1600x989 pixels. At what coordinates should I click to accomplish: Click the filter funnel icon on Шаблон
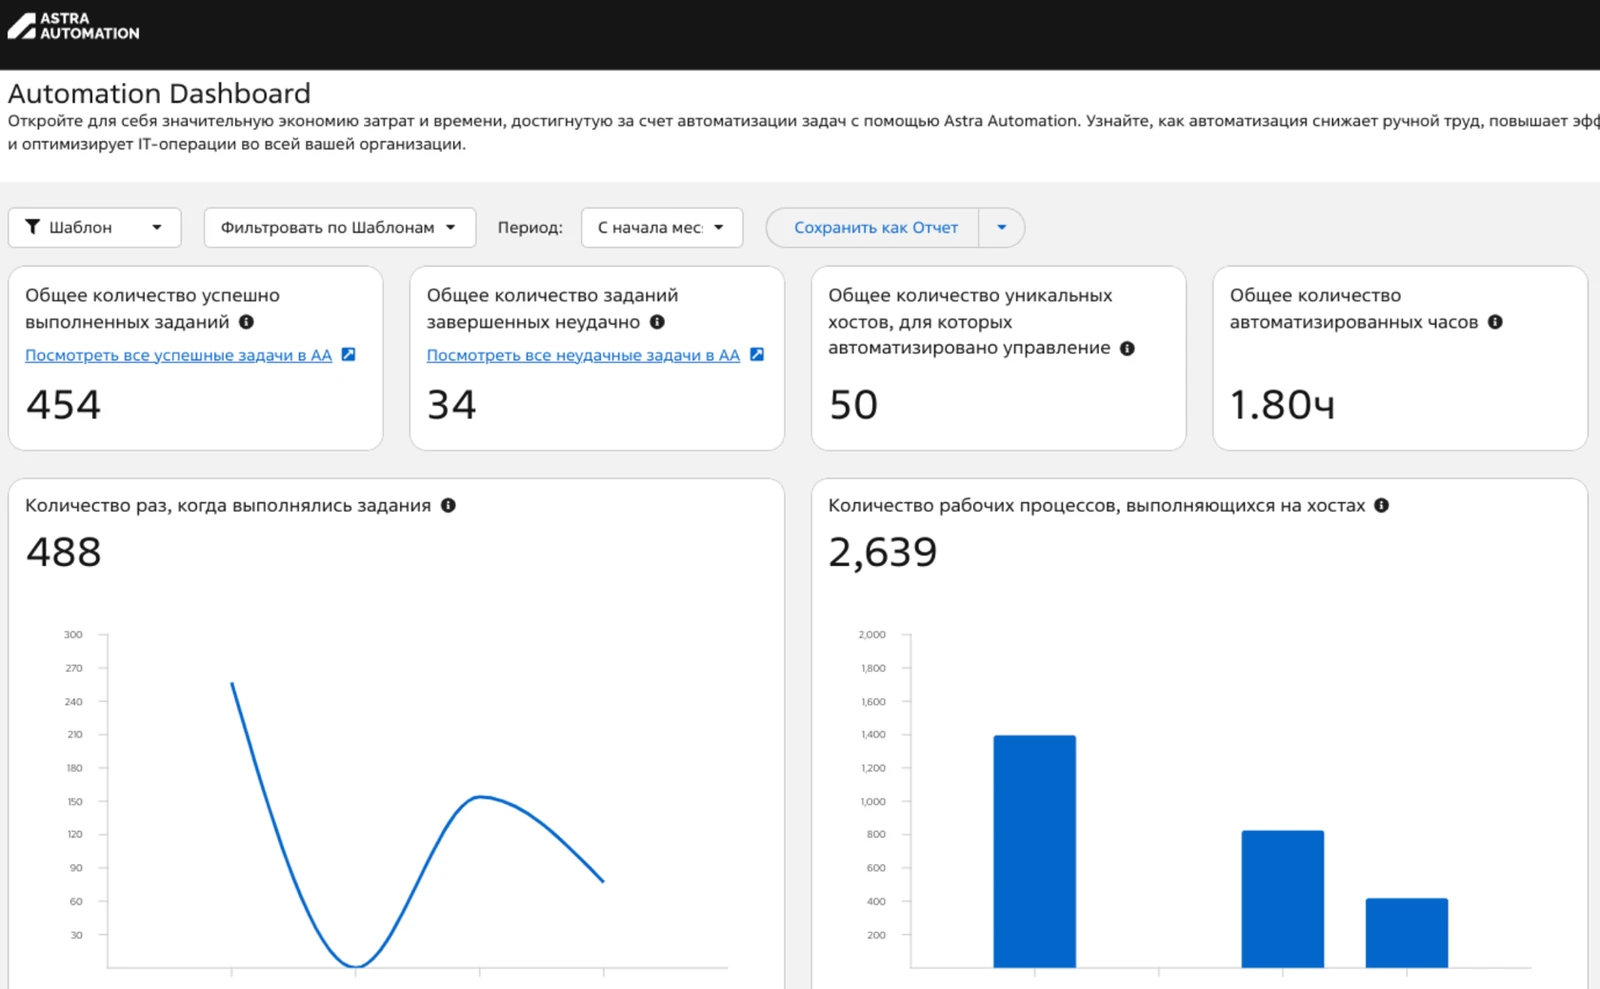32,227
